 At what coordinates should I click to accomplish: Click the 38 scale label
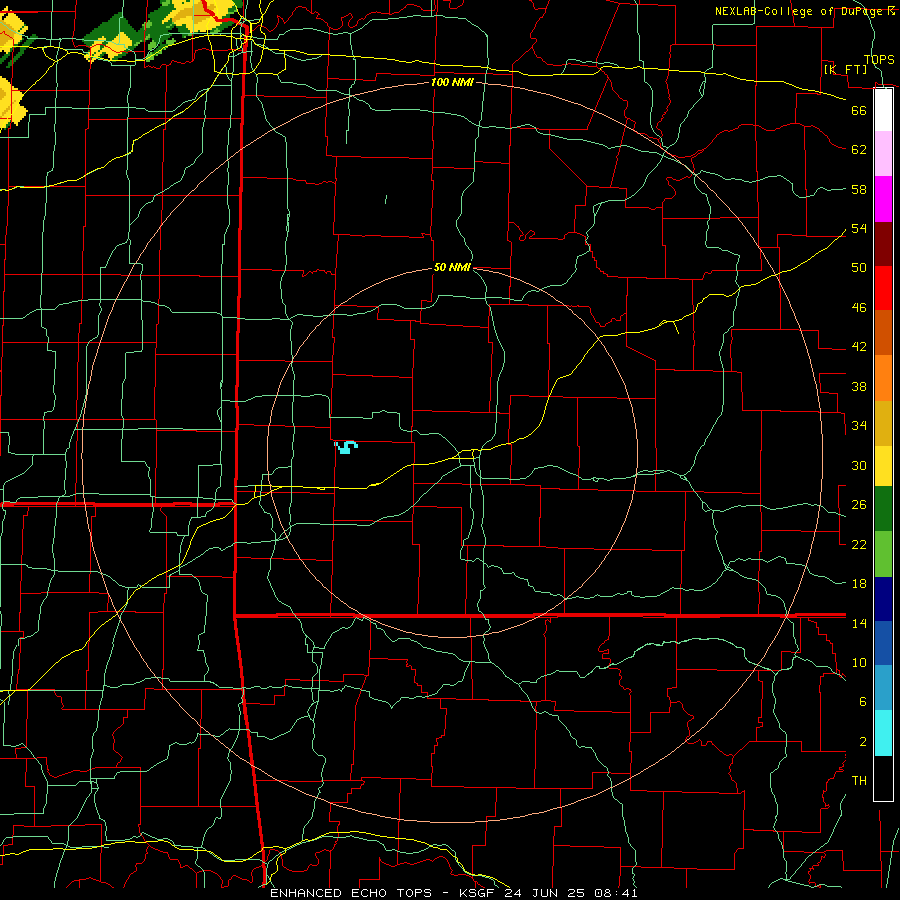point(859,386)
